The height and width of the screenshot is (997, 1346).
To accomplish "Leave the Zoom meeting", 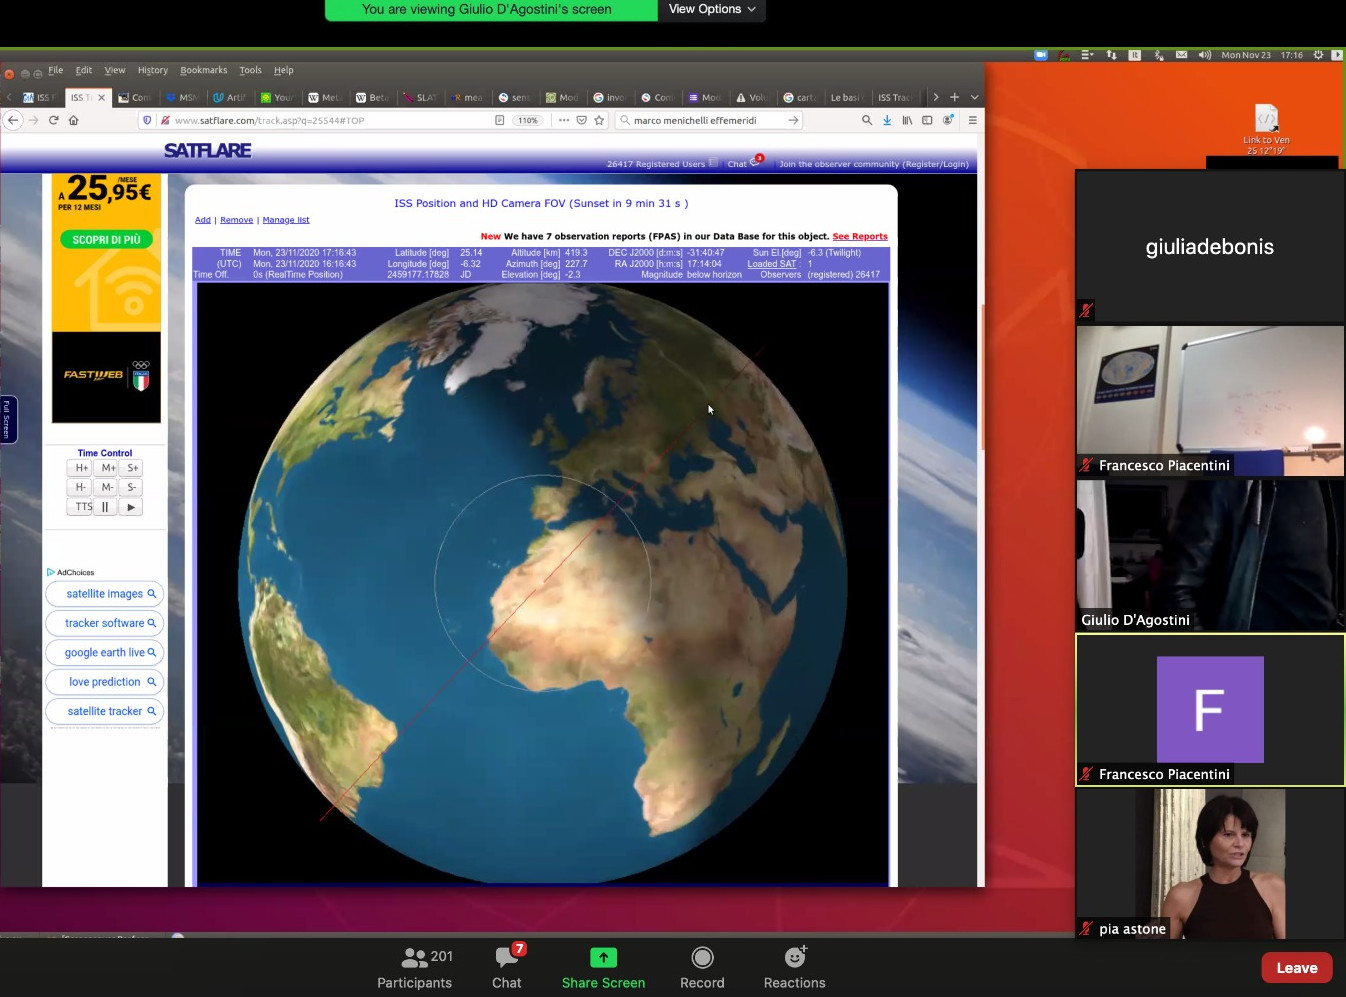I will click(1296, 967).
